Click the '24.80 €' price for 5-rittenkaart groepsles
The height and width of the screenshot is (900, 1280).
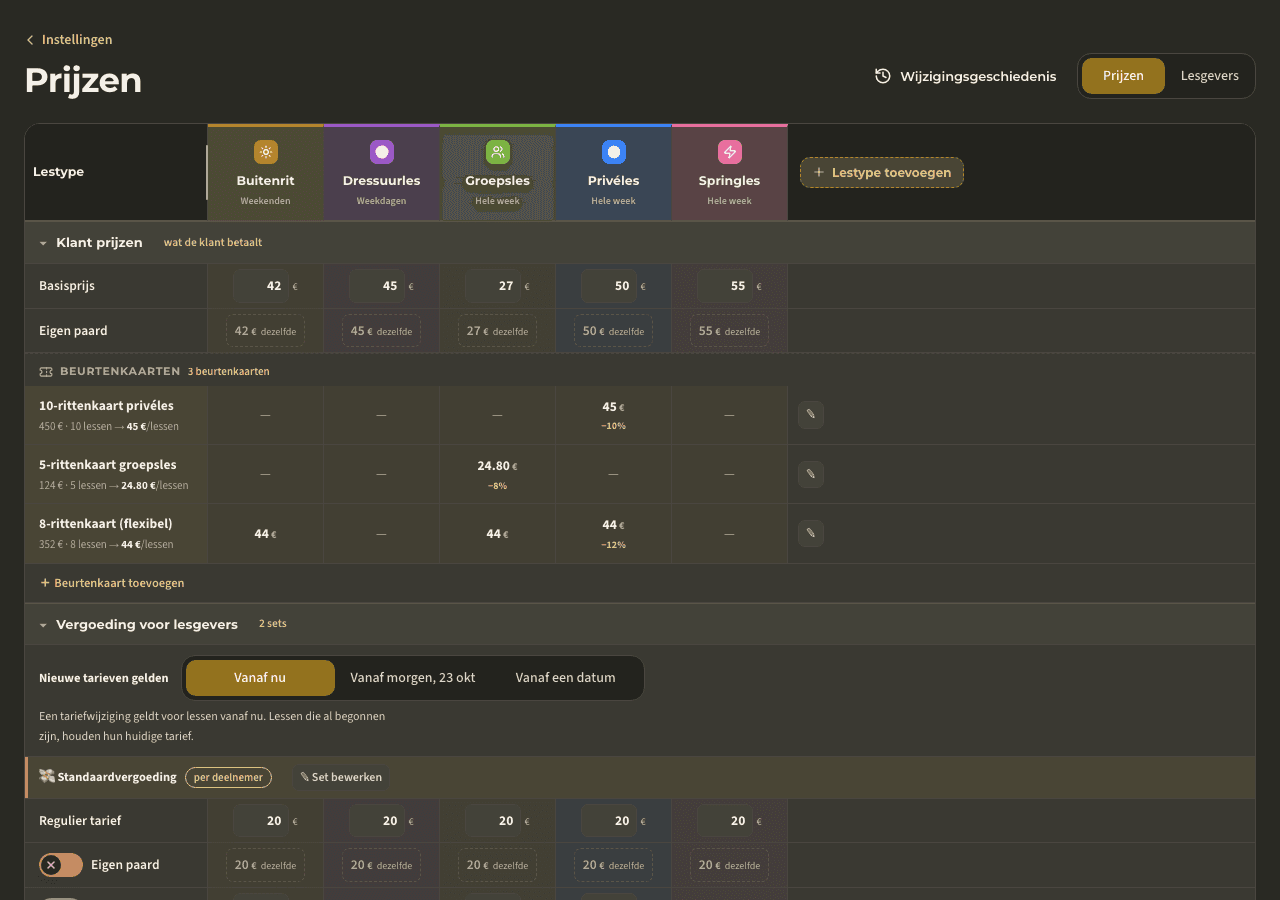[497, 466]
